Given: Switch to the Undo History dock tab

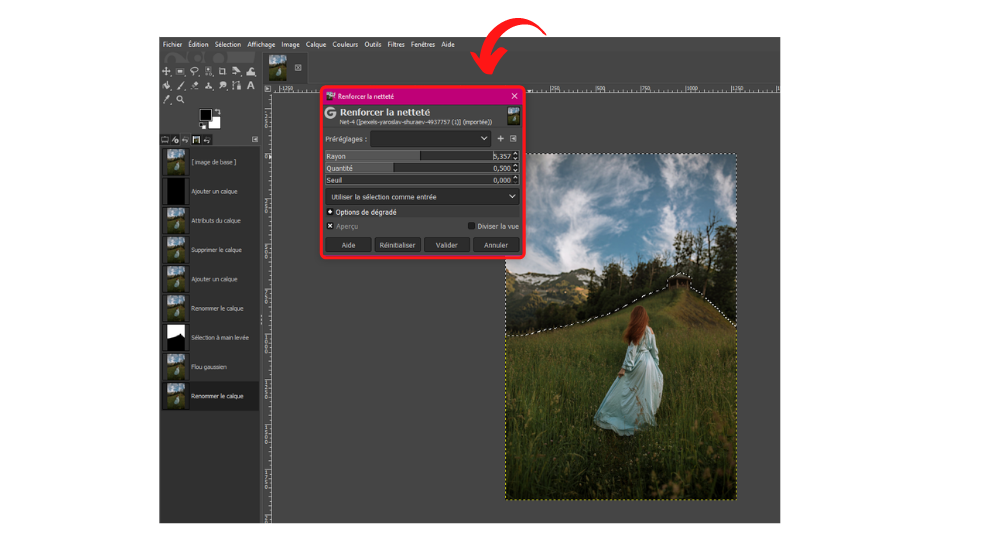Looking at the screenshot, I should 186,140.
